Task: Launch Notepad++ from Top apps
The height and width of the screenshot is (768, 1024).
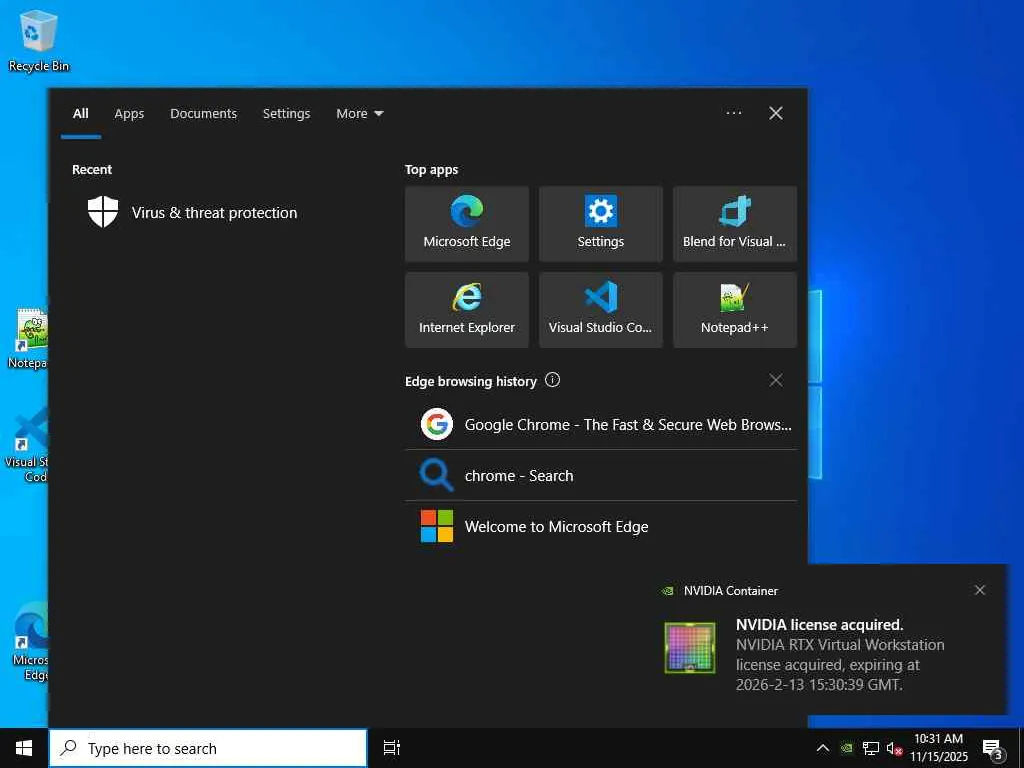Action: click(734, 309)
